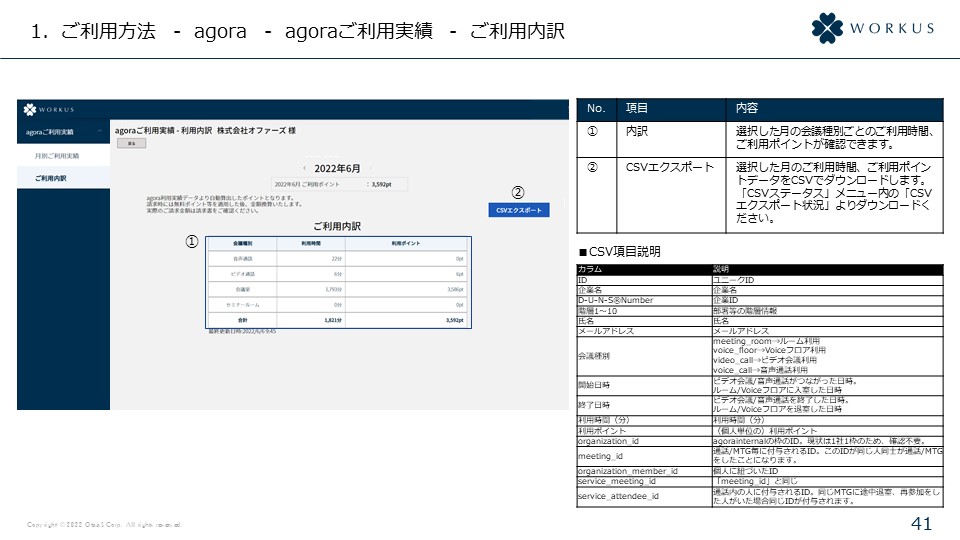Go to the month before 2022年6月
The image size is (960, 540).
point(305,168)
